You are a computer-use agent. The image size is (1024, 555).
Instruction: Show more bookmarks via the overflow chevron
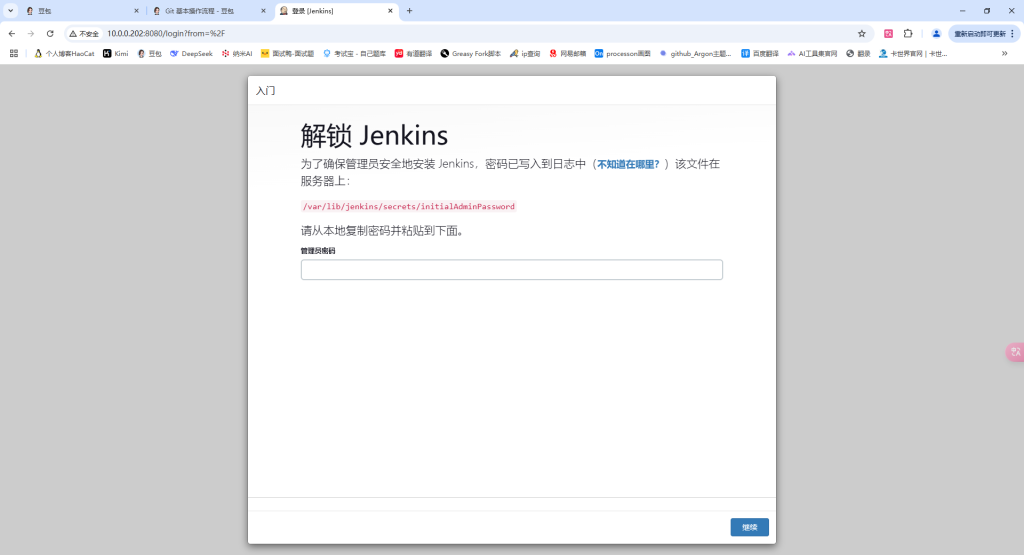point(1004,53)
